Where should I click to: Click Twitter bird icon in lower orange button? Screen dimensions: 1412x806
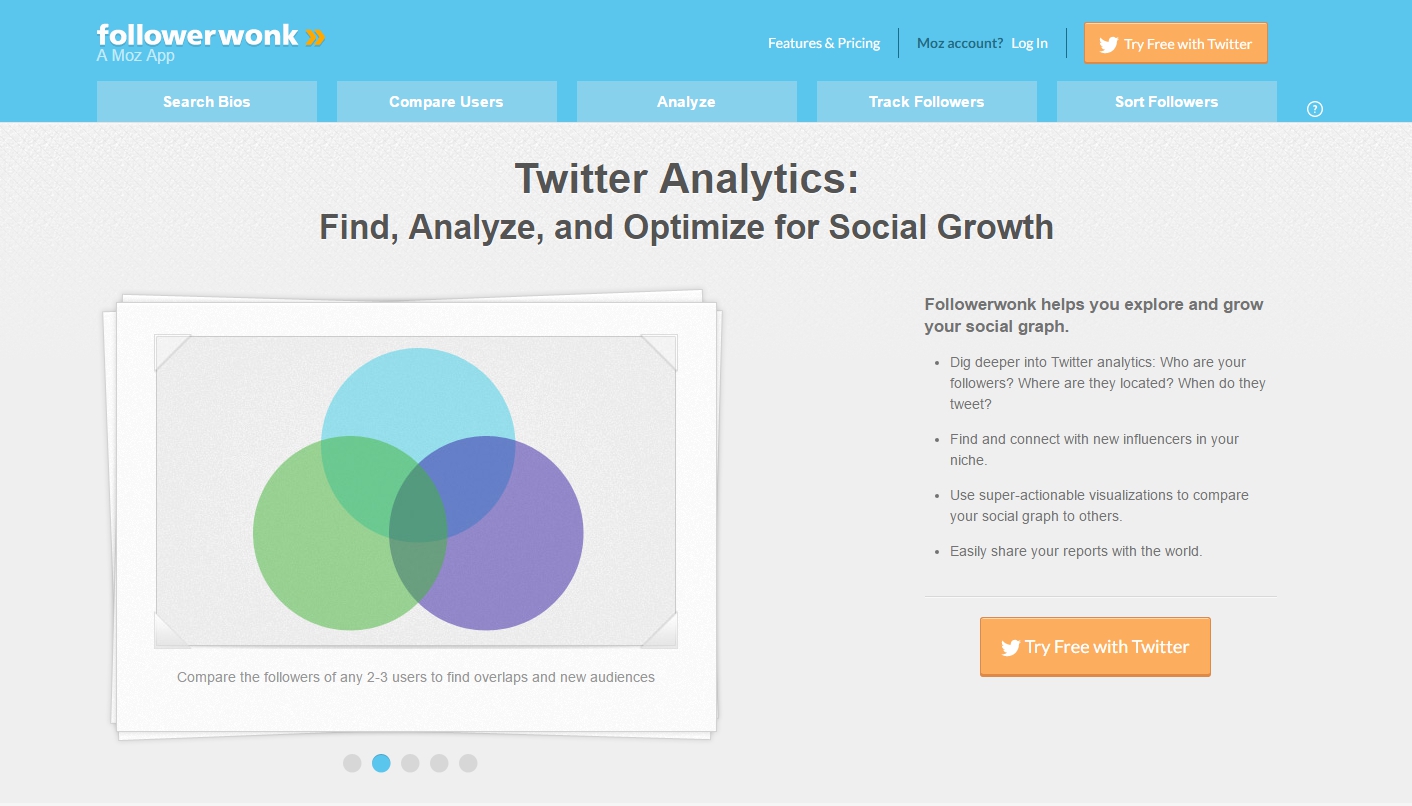[1011, 647]
